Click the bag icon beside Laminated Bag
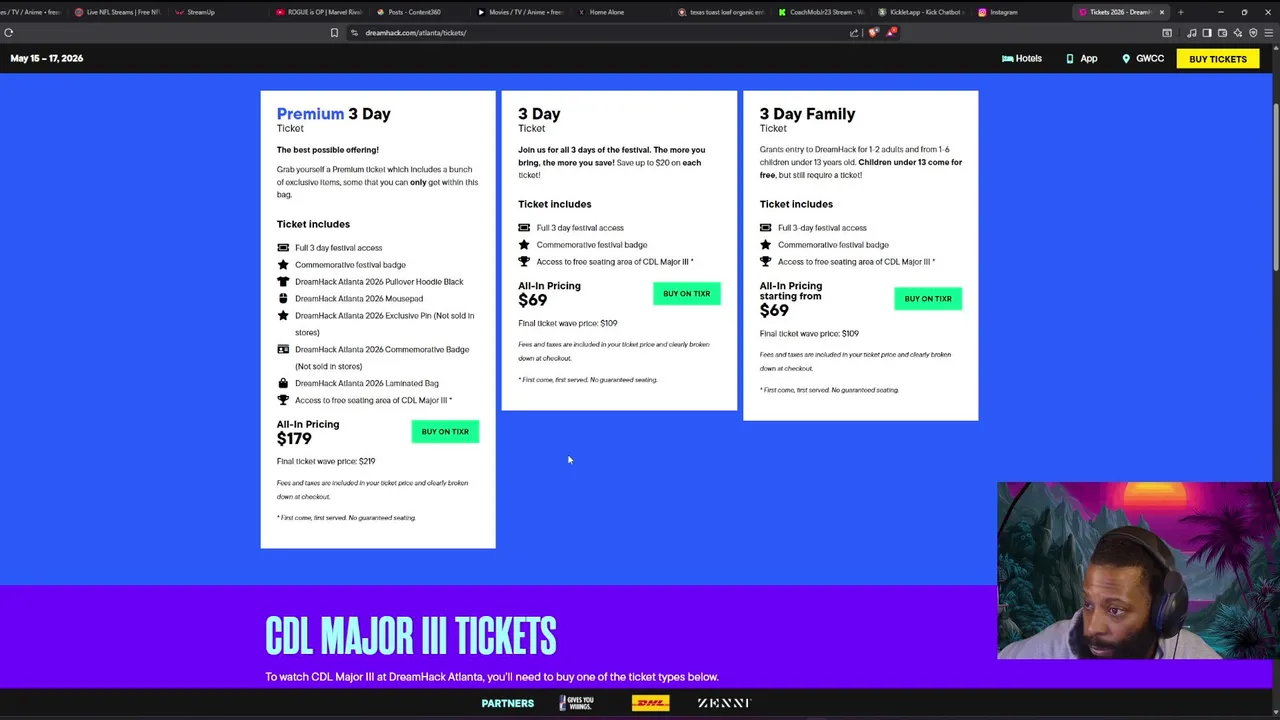Screen dimensions: 1280x720 [283, 383]
